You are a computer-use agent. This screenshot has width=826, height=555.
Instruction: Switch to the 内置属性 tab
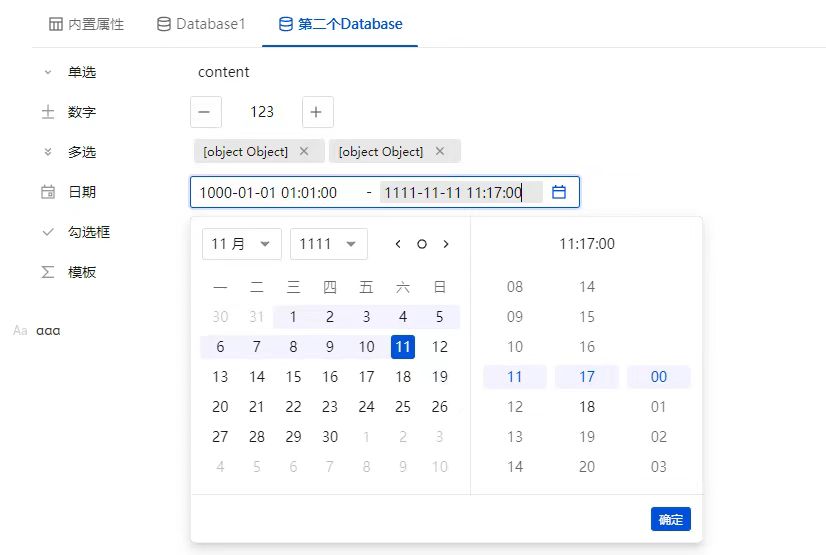(86, 24)
